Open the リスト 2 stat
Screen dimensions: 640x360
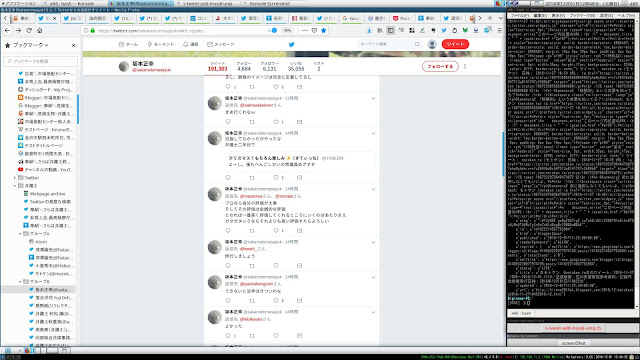coord(319,67)
